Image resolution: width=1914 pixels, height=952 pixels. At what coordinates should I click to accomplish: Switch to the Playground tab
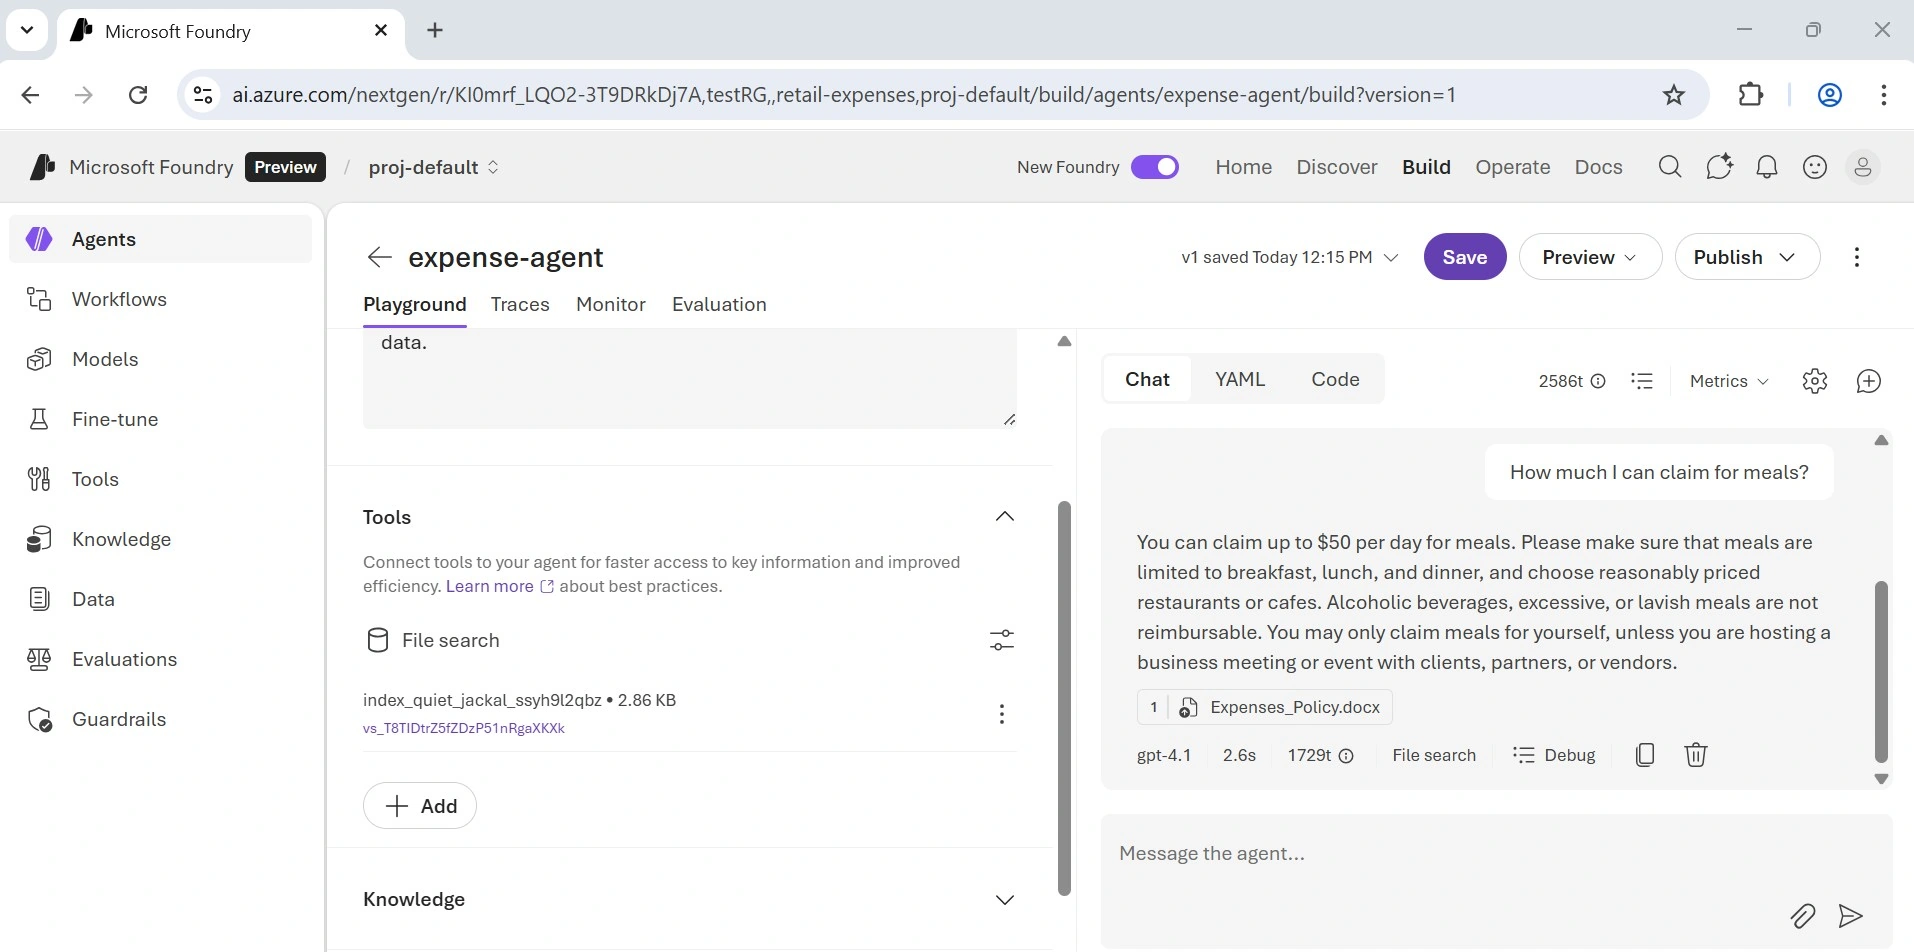coord(415,305)
